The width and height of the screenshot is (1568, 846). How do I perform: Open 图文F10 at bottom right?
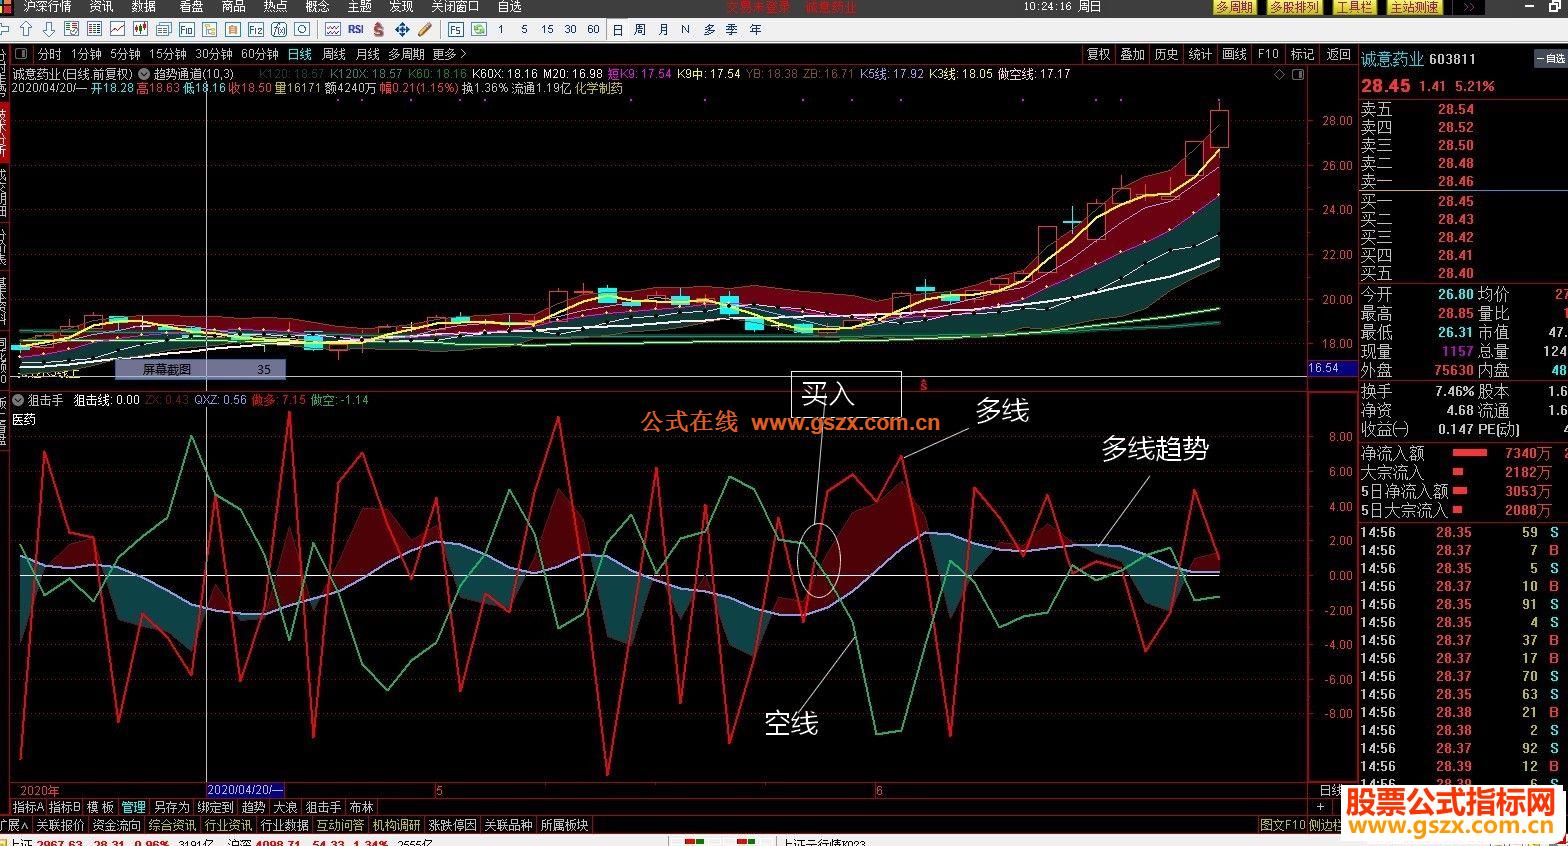tap(1283, 825)
